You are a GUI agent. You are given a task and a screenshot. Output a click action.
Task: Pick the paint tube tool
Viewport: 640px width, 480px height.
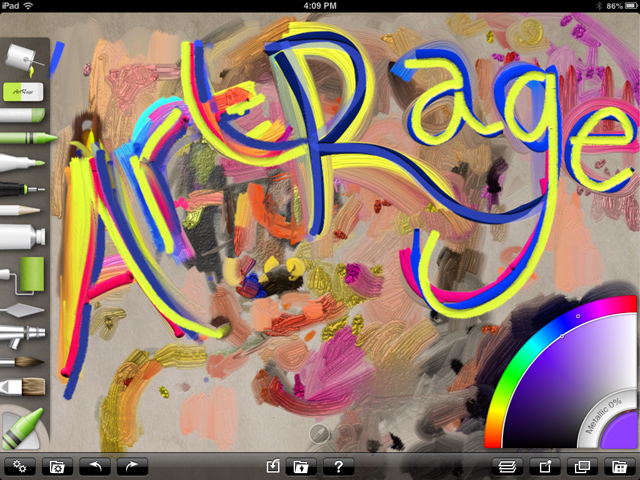22,236
